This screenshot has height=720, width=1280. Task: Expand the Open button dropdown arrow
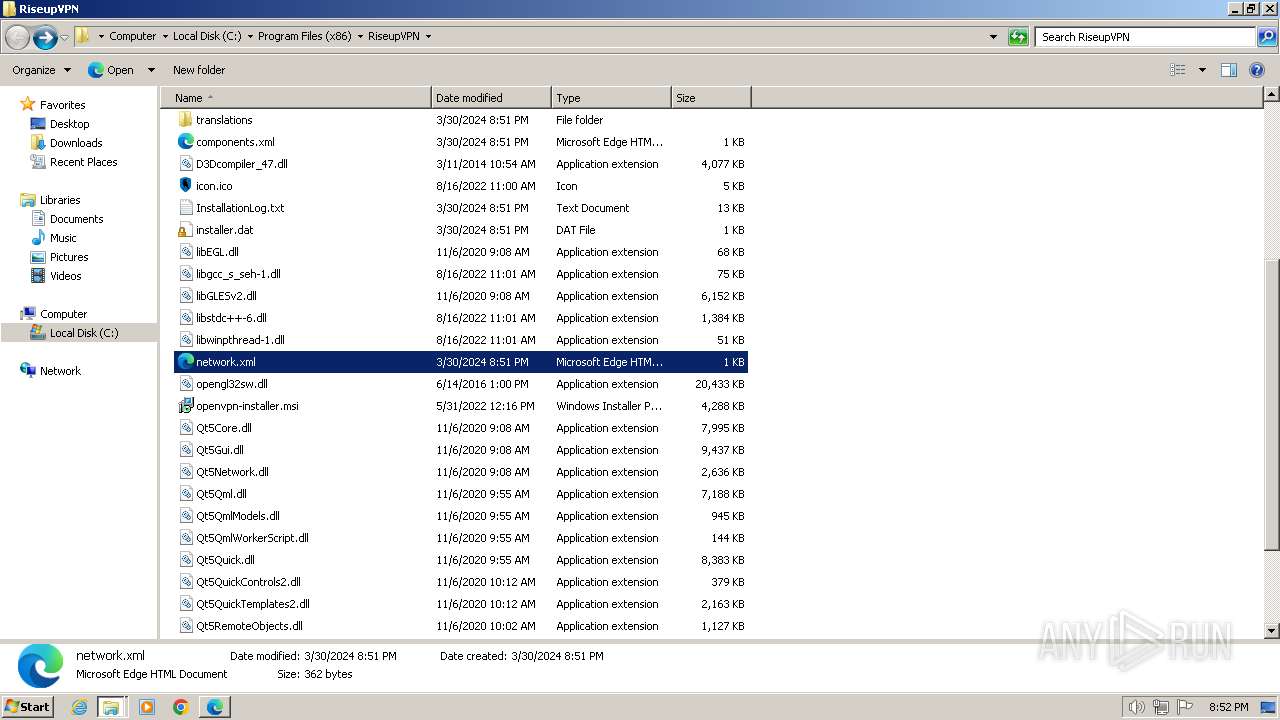(151, 70)
